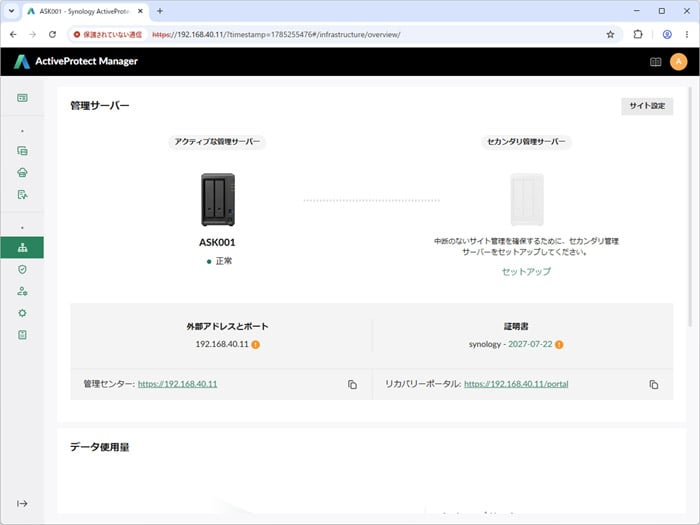Click the 管理サーバー section heading

[x=100, y=106]
